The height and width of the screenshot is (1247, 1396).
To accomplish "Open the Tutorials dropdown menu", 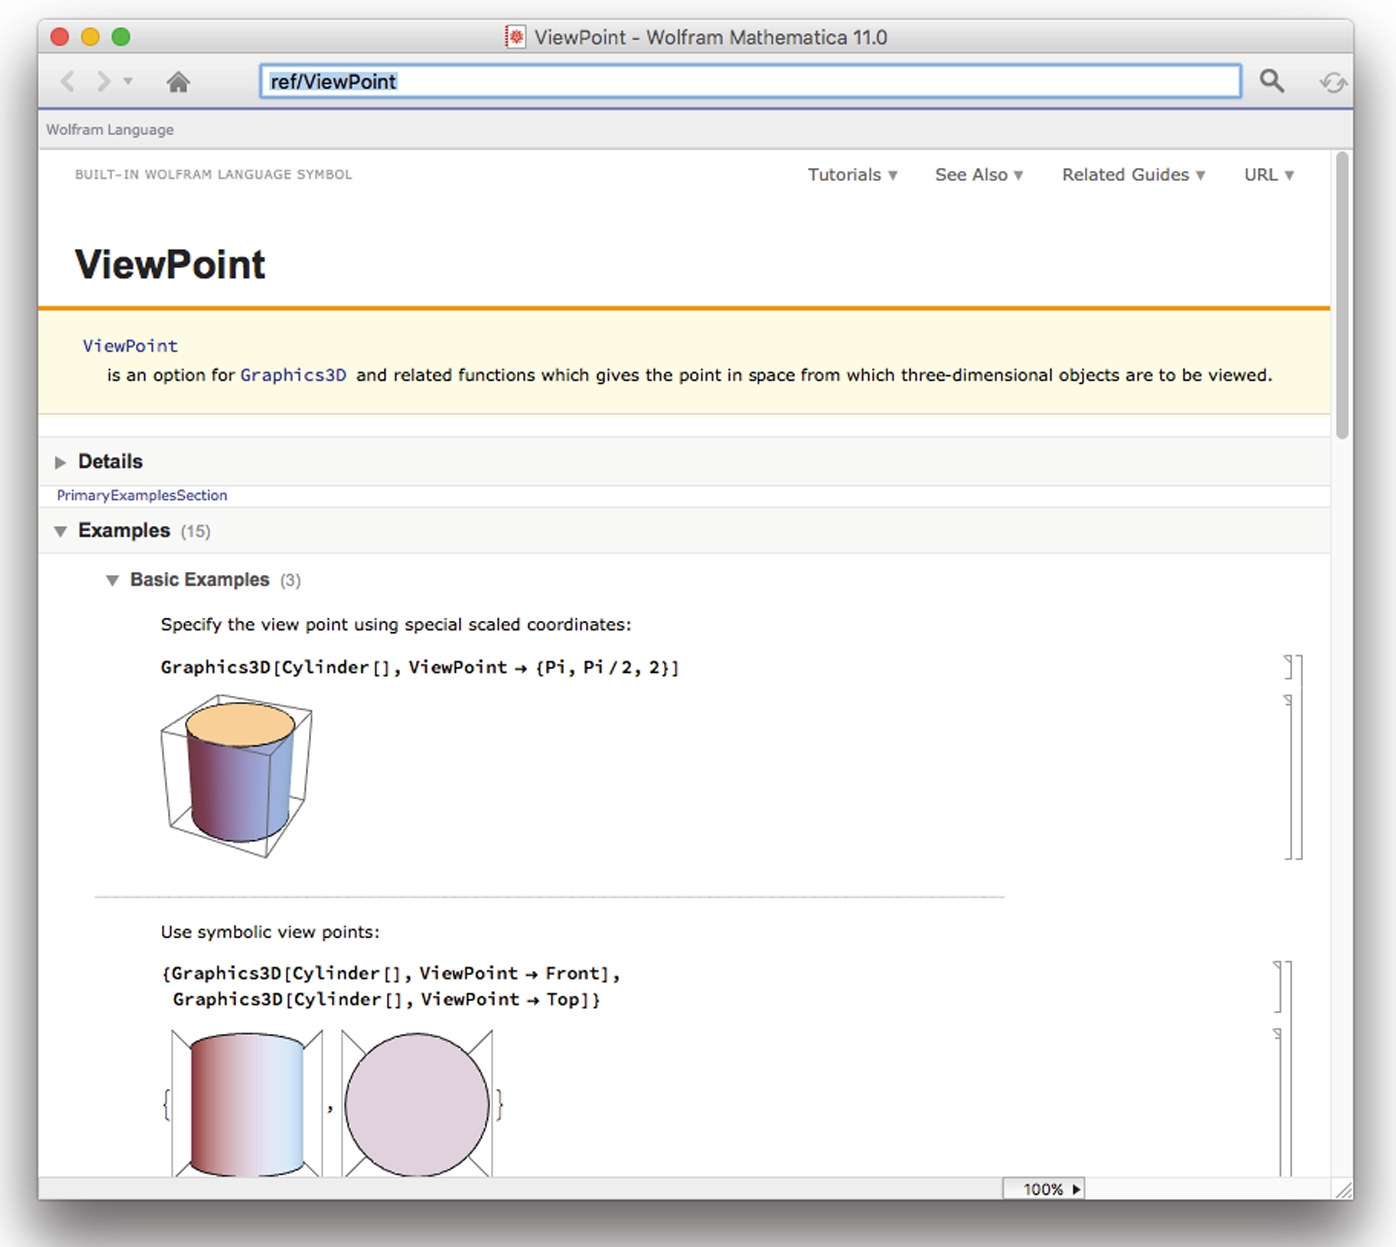I will pyautogui.click(x=852, y=174).
